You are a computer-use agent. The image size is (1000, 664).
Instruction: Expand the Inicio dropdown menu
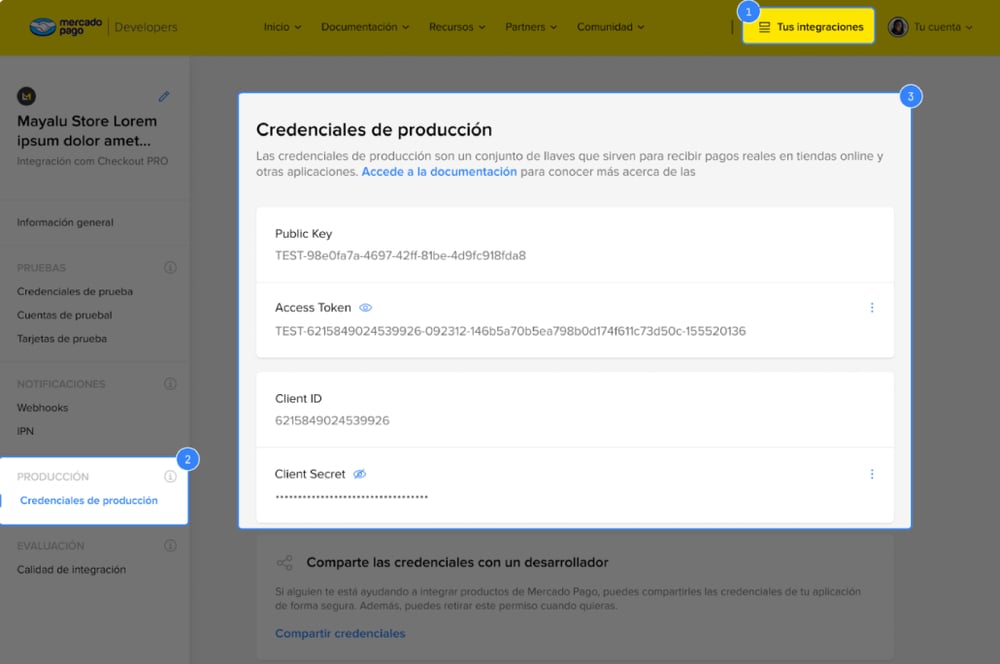click(x=283, y=27)
